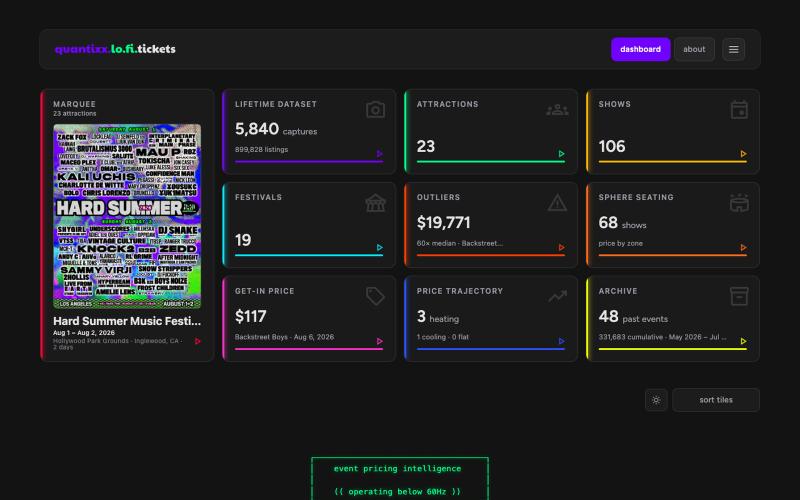Click the Outliers tile heading

click(438, 197)
